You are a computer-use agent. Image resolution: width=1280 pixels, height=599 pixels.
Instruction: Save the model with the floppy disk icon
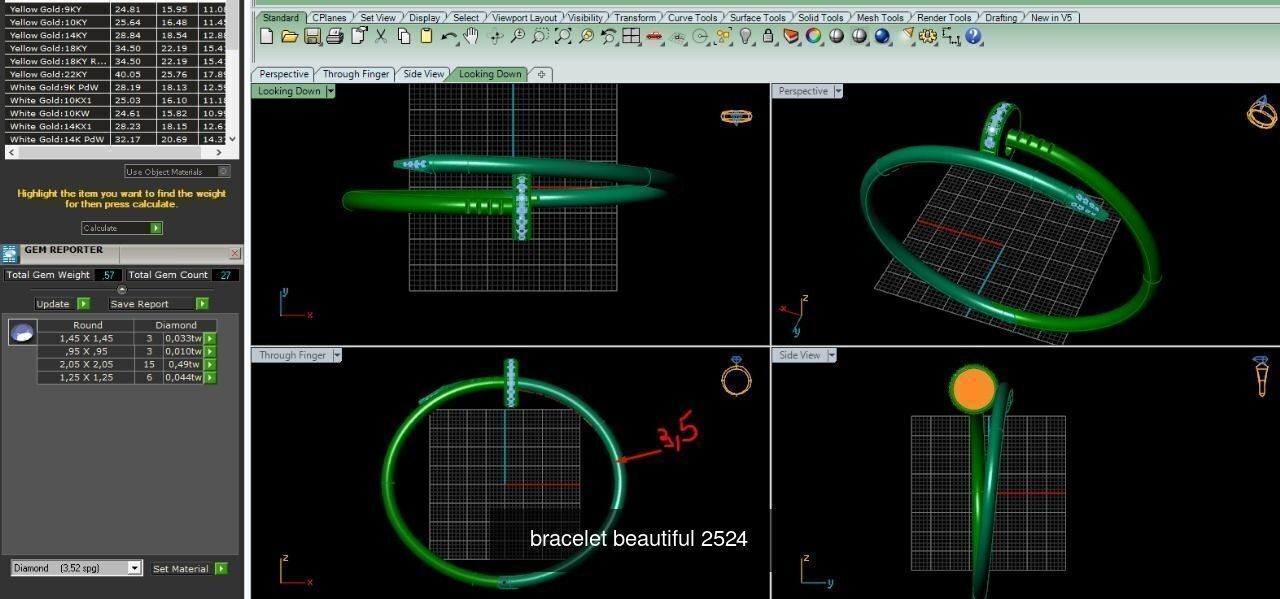click(312, 36)
